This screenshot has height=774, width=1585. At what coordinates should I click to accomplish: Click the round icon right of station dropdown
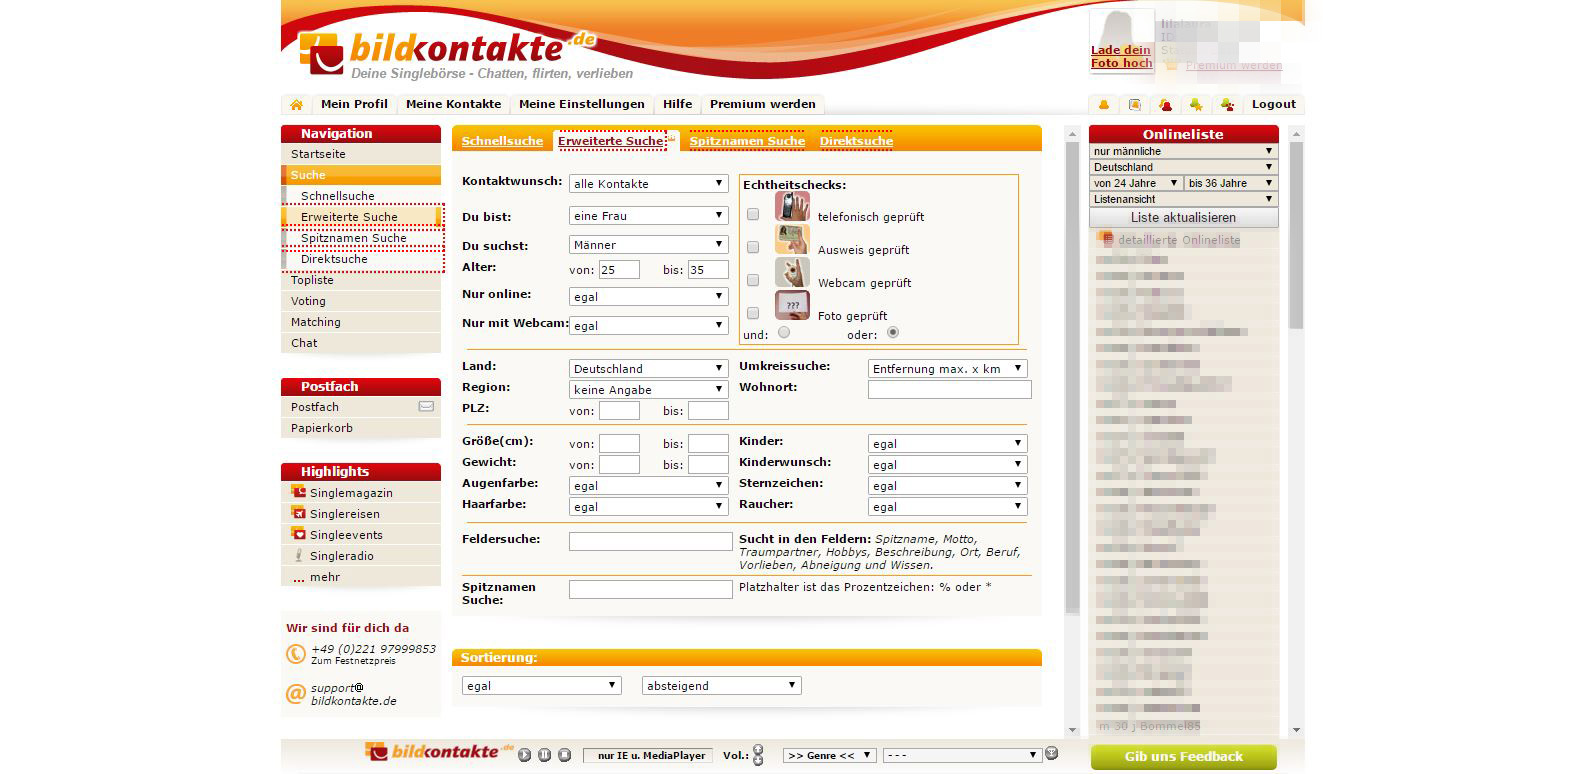point(1051,754)
